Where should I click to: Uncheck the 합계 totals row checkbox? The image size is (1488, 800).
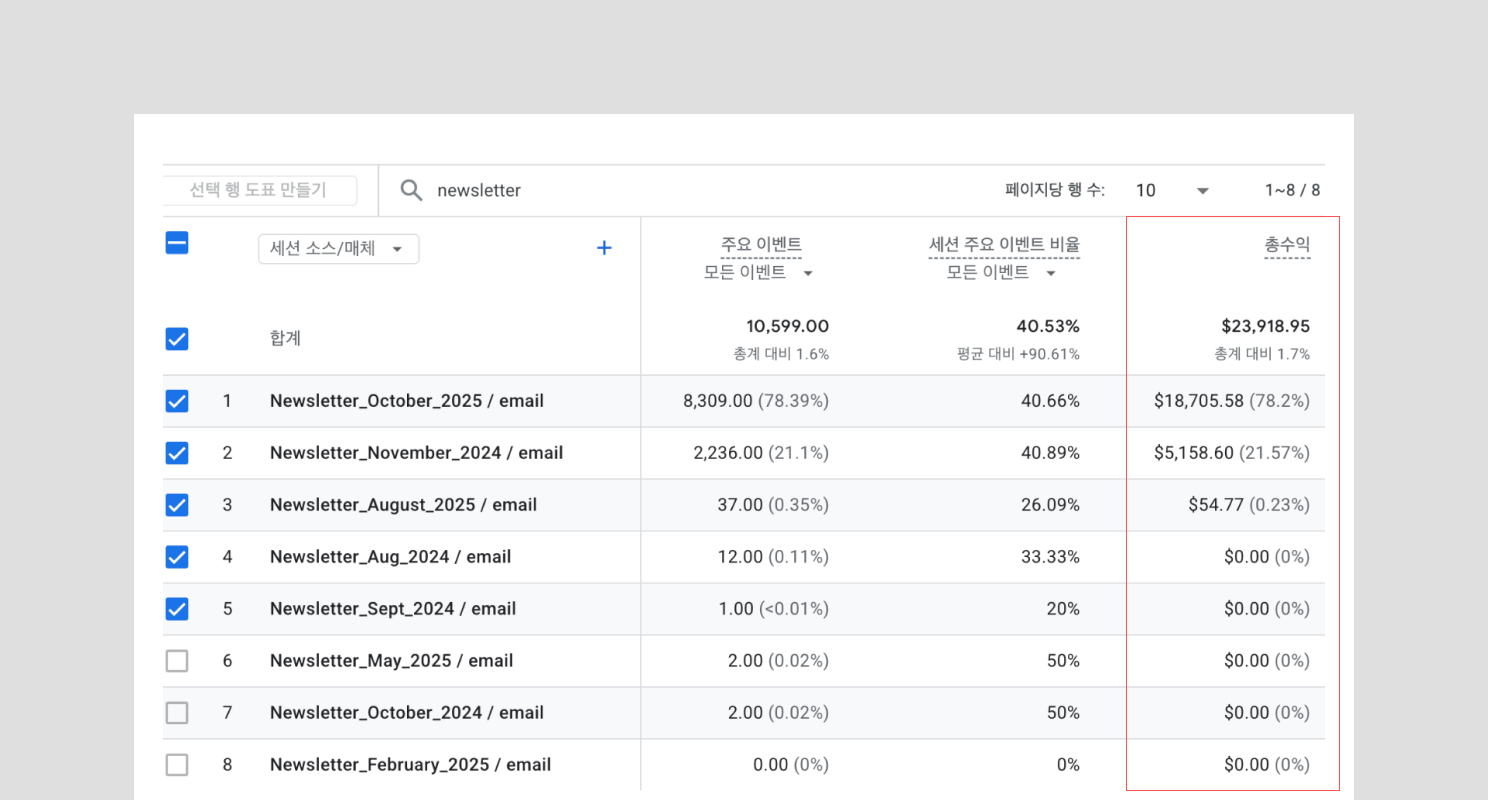pyautogui.click(x=177, y=339)
